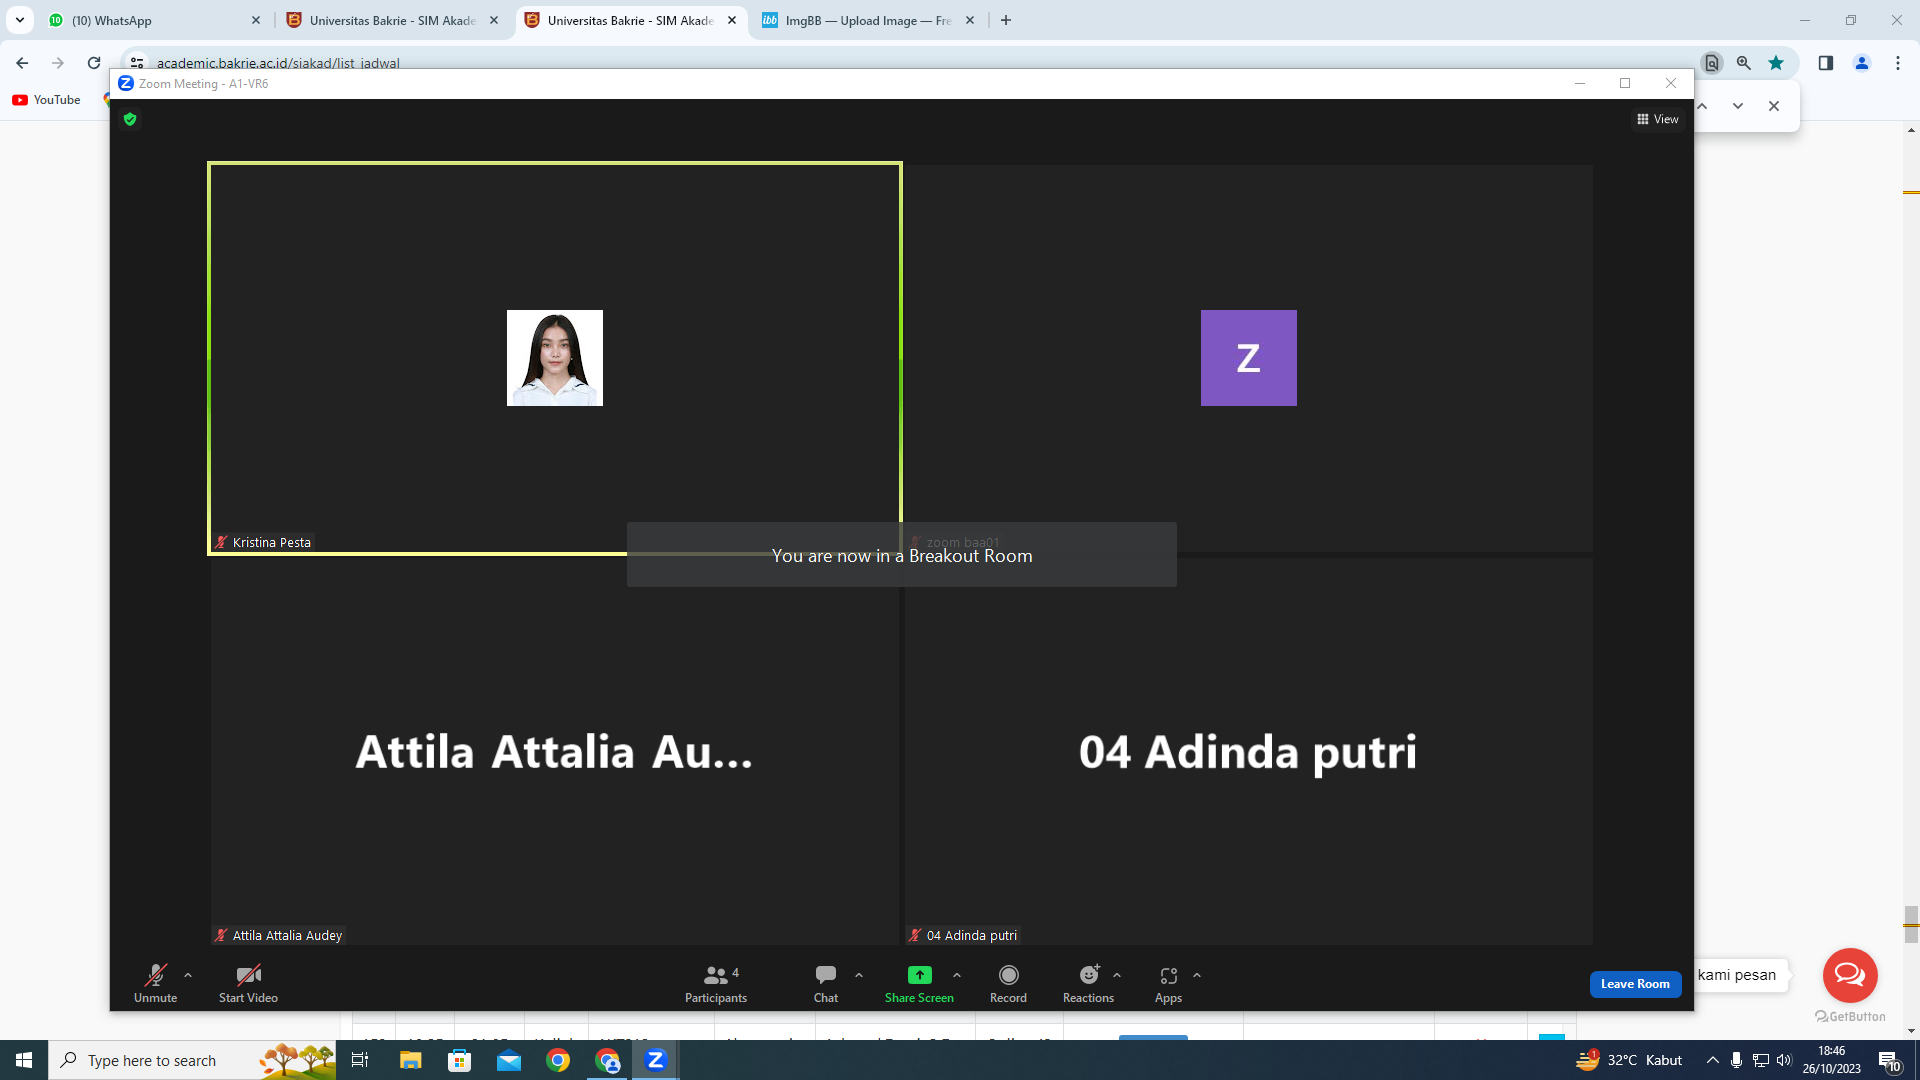Expand audio options arrow next to Unmute
The height and width of the screenshot is (1080, 1920).
[188, 975]
